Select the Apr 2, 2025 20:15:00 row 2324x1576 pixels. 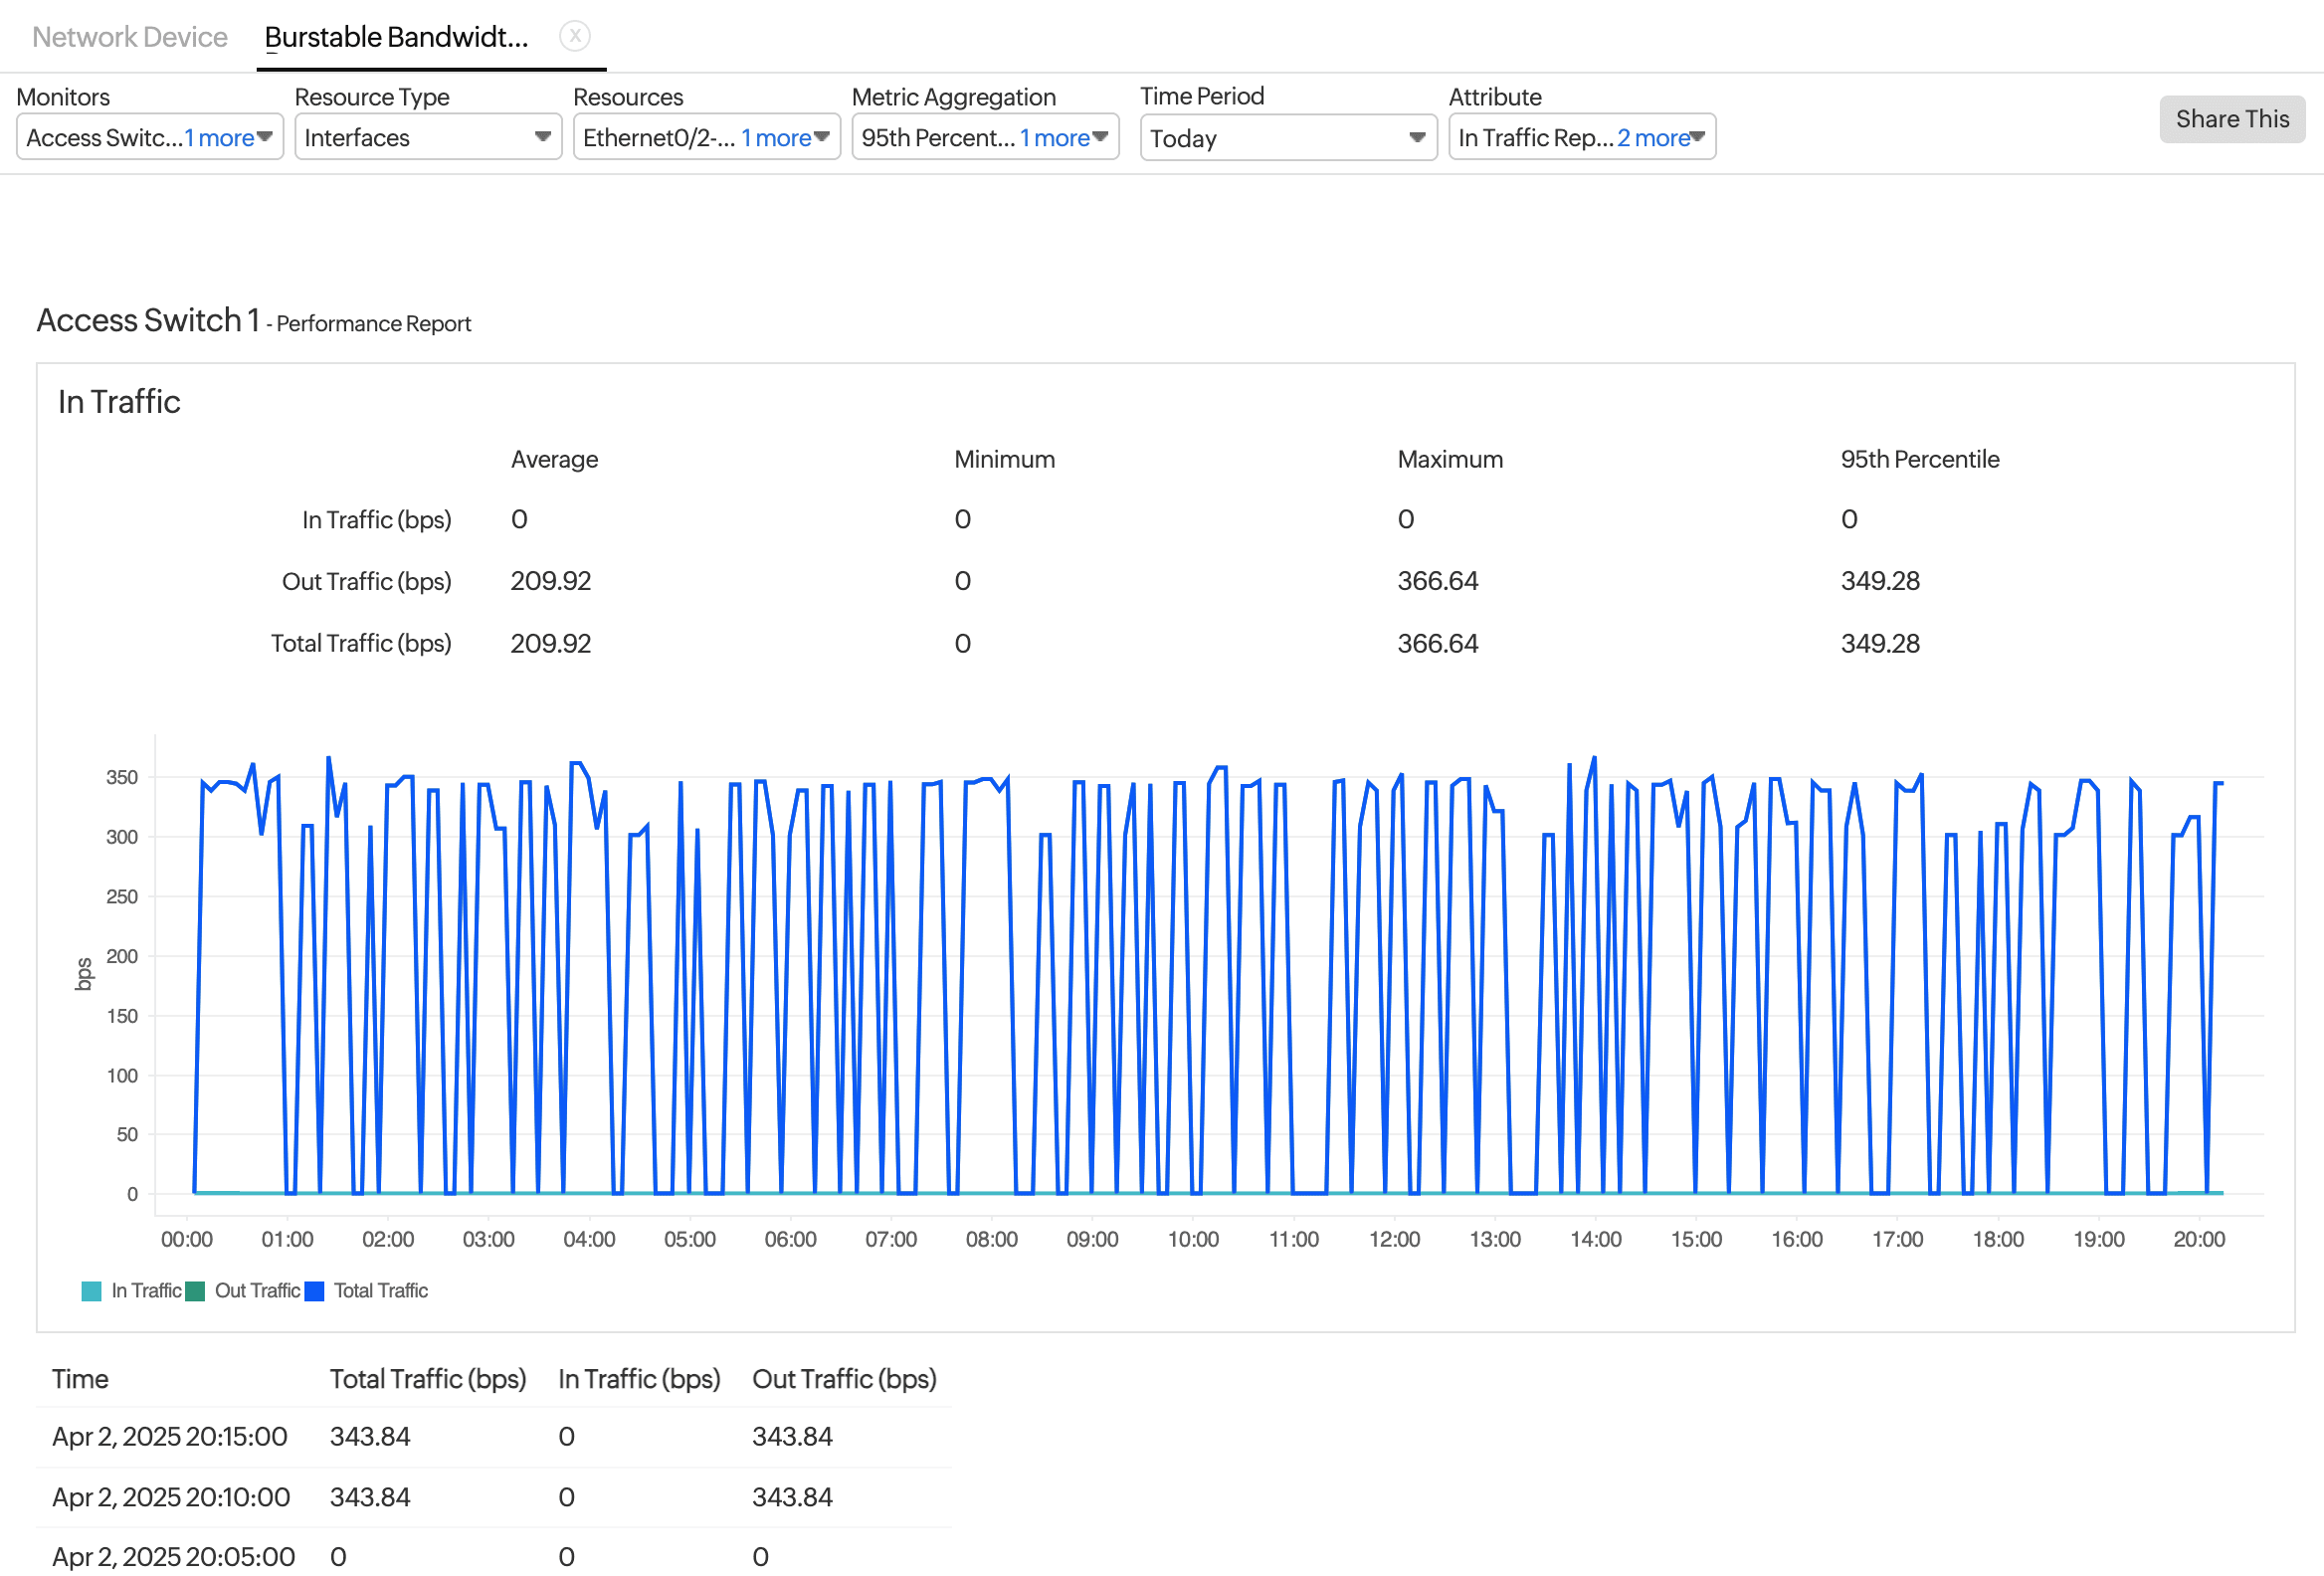coord(170,1437)
